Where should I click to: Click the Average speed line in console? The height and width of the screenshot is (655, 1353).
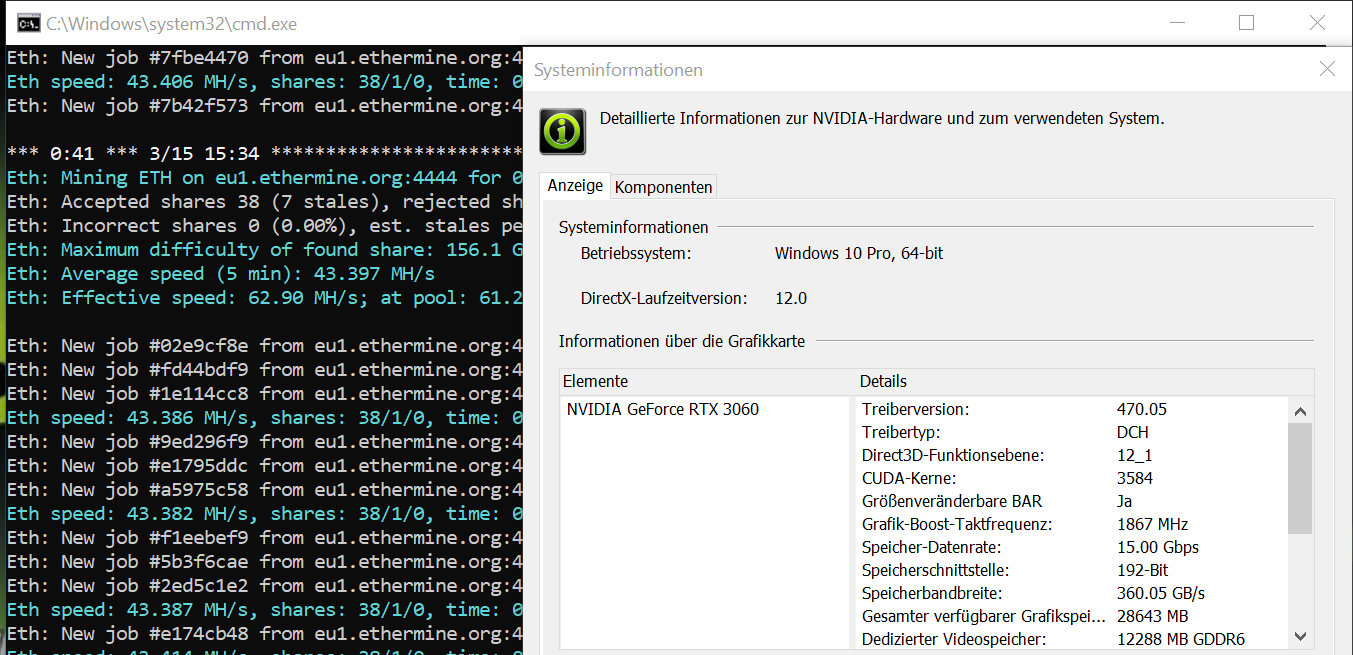point(220,274)
